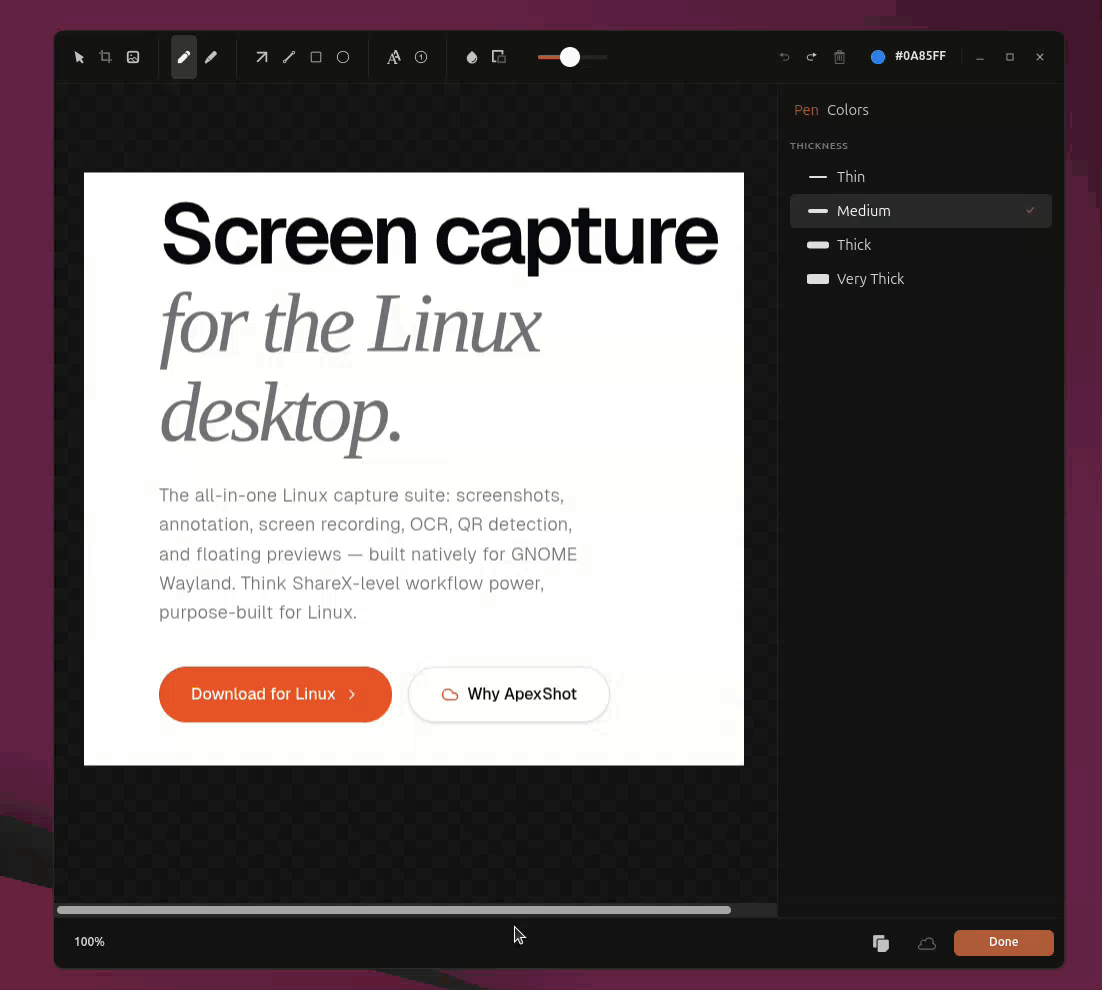Screen dimensions: 1102x990
Task: Open the Colors tab
Action: (x=848, y=110)
